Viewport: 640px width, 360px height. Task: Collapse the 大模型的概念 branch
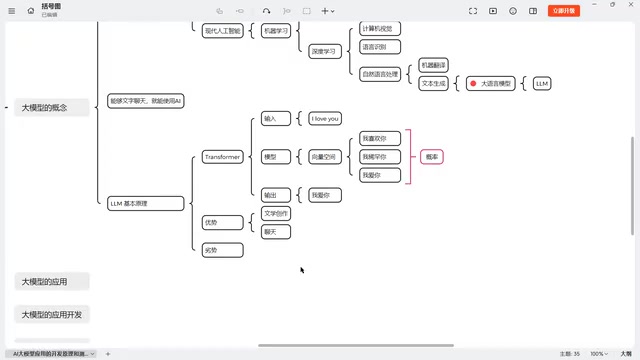pyautogui.click(x=7, y=108)
